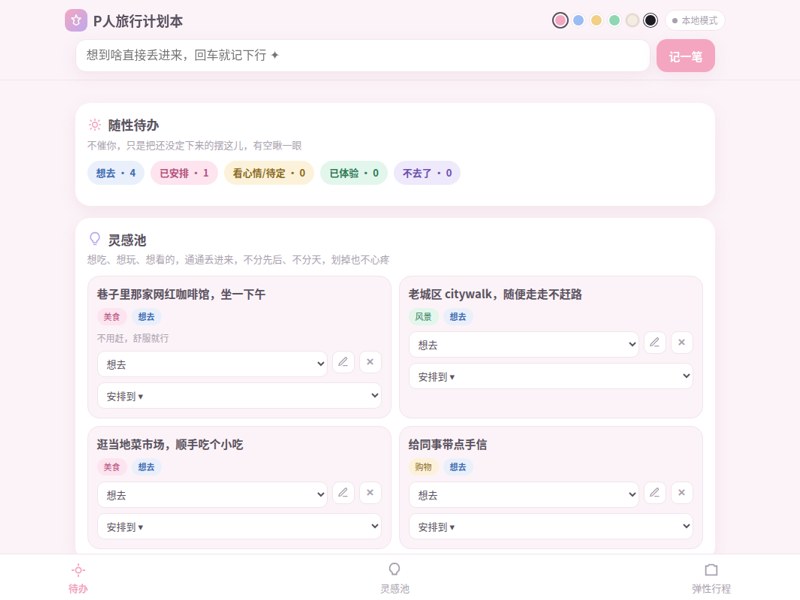The width and height of the screenshot is (800, 600).
Task: Filter by 已体验 · 0 chip
Action: (354, 173)
